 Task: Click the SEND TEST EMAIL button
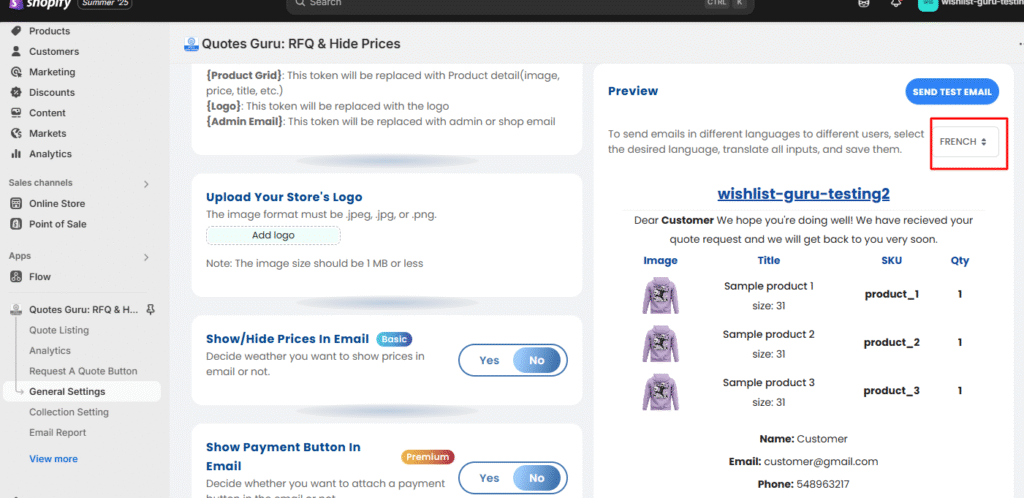952,92
